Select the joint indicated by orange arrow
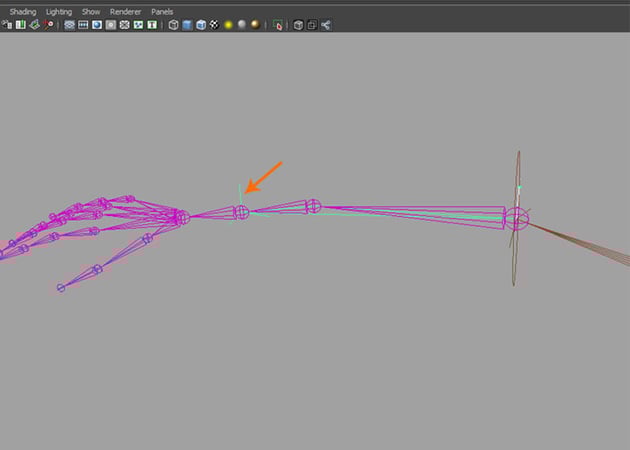 241,212
